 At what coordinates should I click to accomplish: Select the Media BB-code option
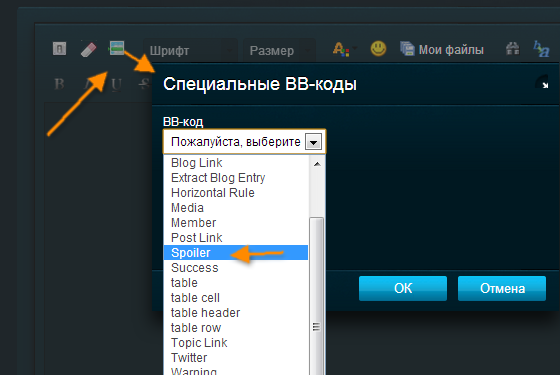(236, 208)
